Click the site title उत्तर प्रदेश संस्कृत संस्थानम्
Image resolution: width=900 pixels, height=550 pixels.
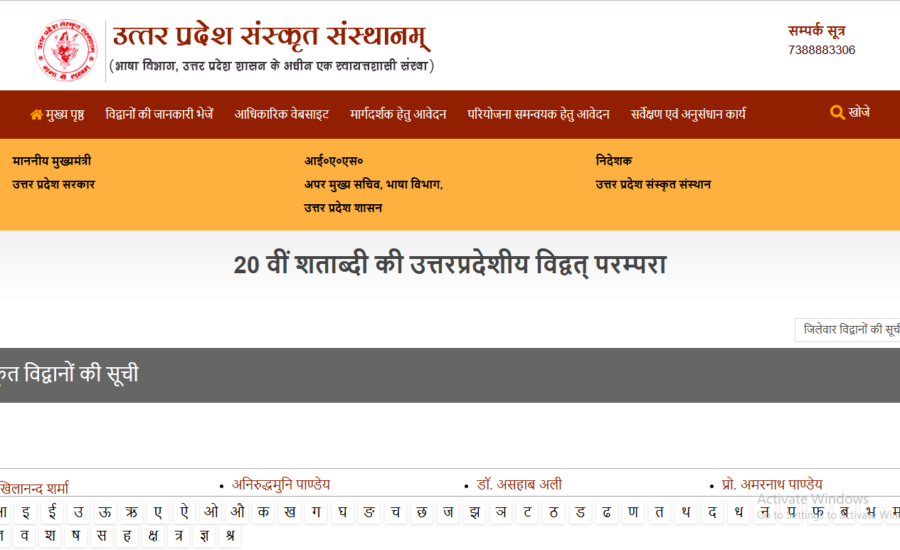pyautogui.click(x=271, y=36)
